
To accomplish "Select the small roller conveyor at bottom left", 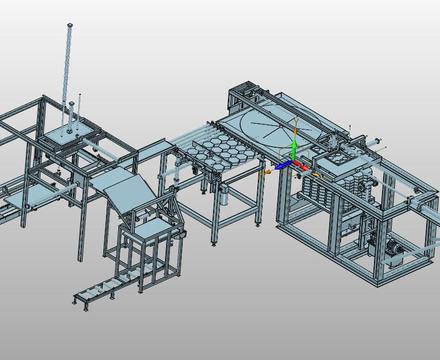I will [x=100, y=291].
